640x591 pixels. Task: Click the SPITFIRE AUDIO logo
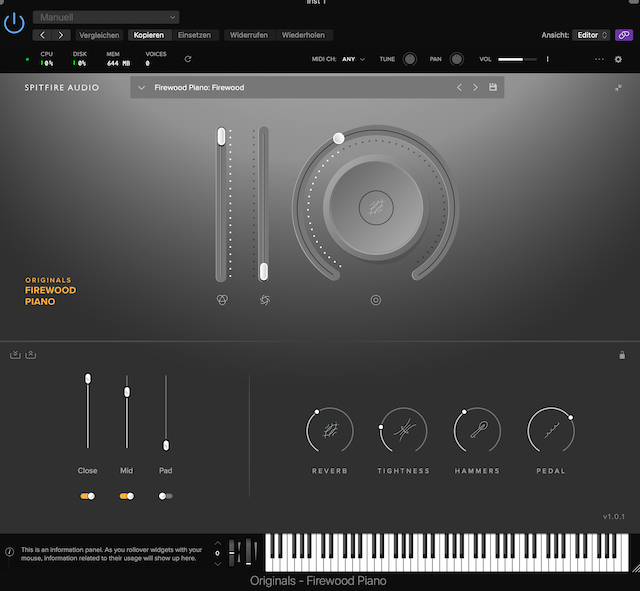(62, 88)
